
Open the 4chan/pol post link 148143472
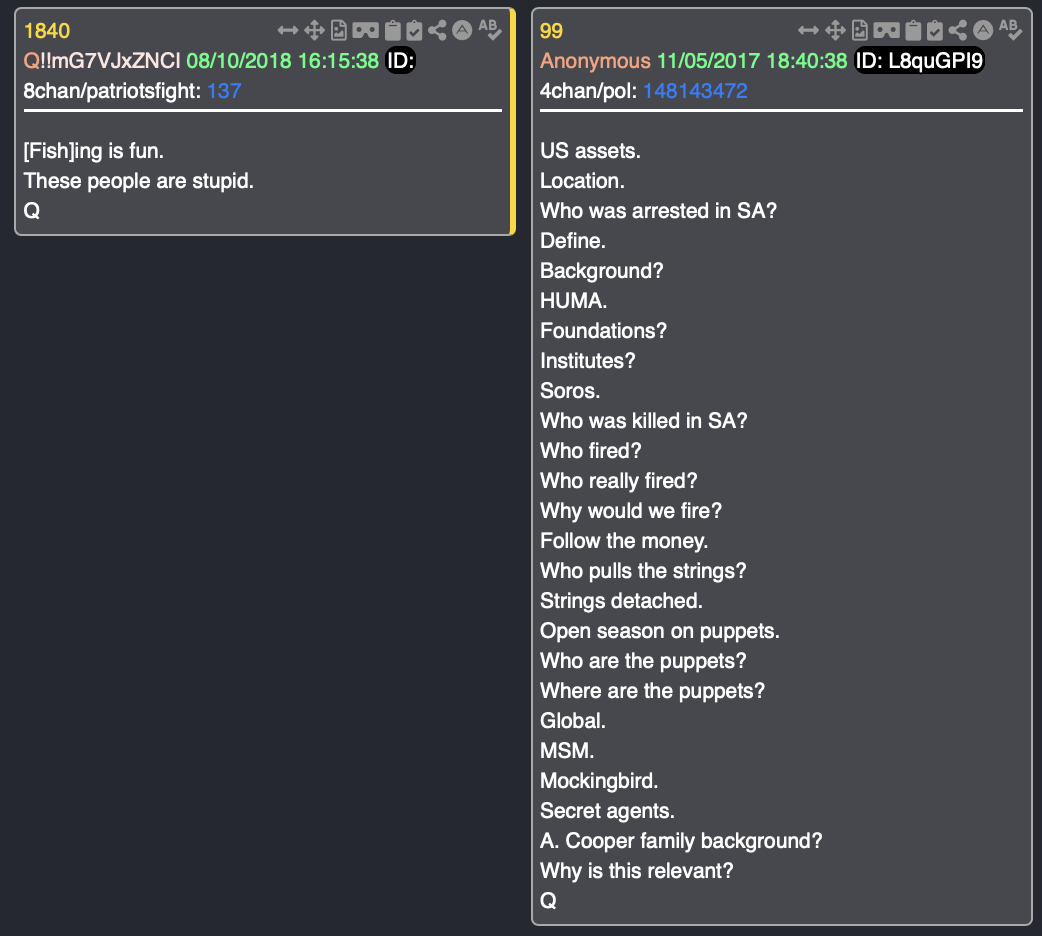pyautogui.click(x=695, y=91)
